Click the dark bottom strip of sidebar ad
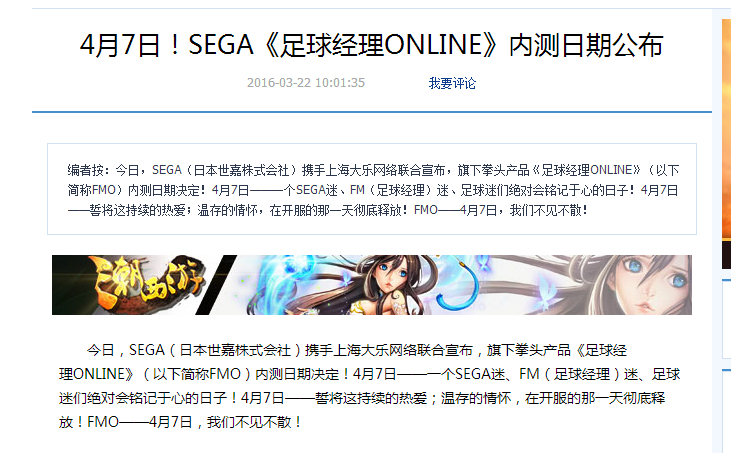Image resolution: width=731 pixels, height=453 pixels. pyautogui.click(x=726, y=255)
